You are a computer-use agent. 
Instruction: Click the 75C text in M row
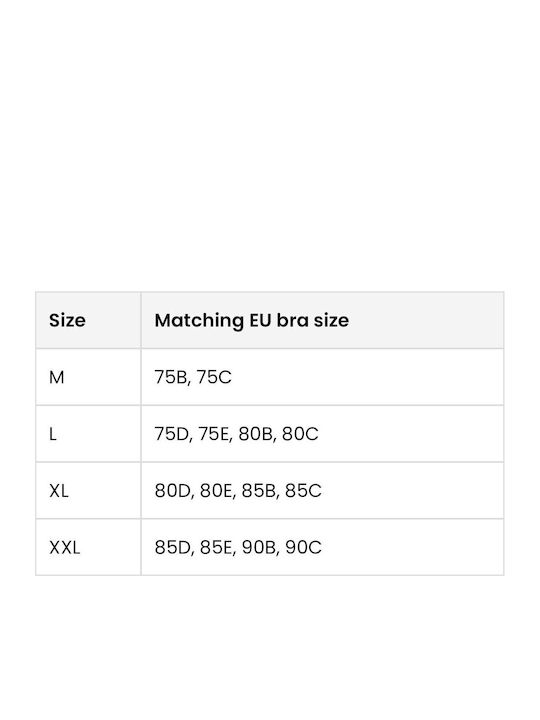pos(214,377)
